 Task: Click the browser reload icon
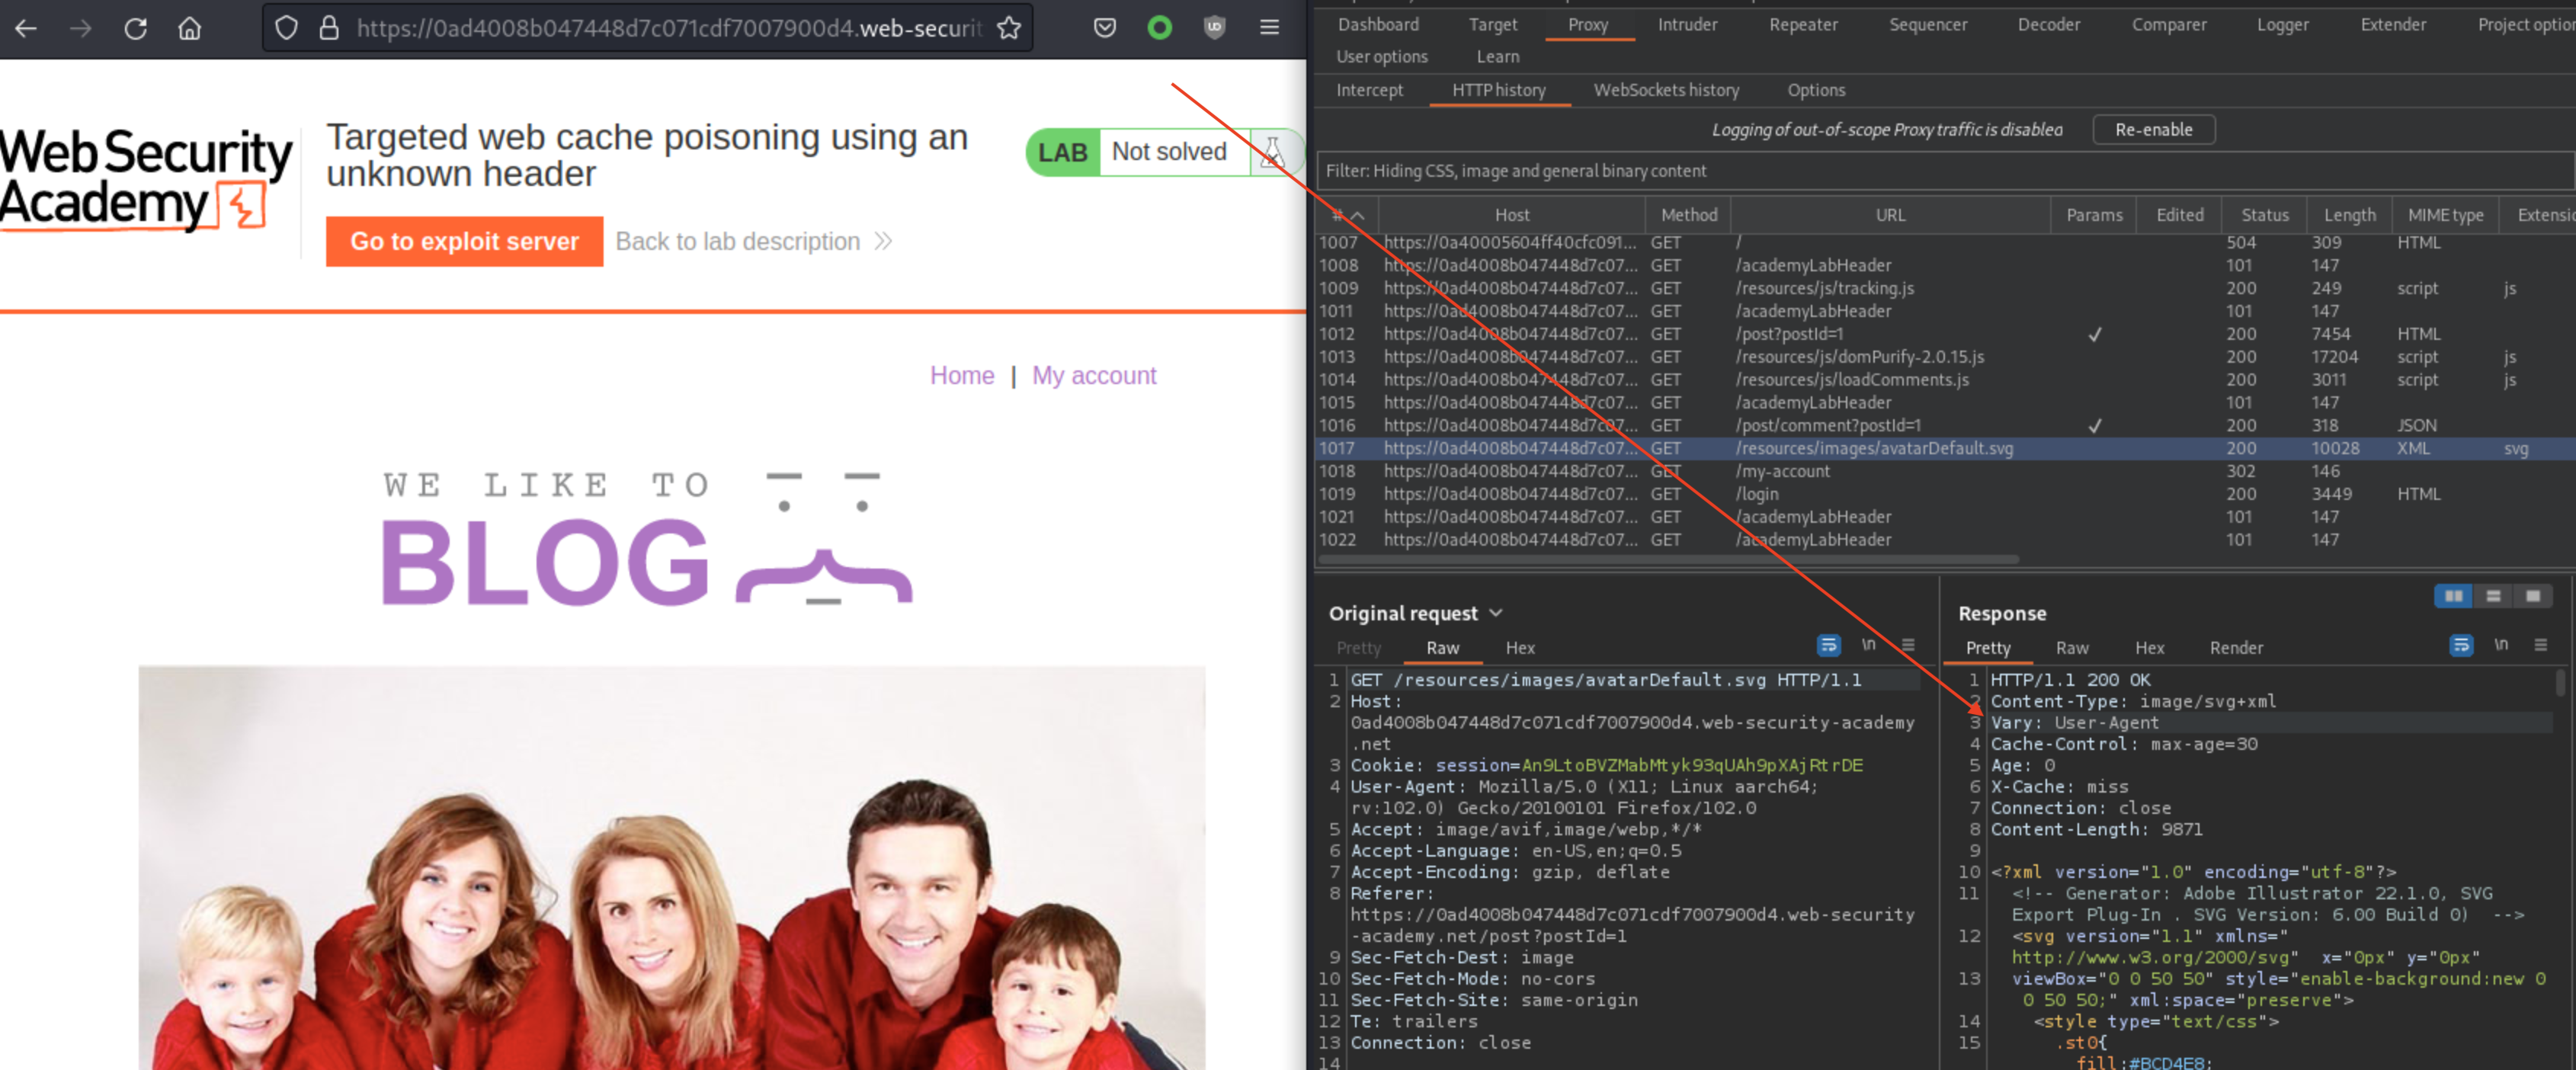[135, 28]
